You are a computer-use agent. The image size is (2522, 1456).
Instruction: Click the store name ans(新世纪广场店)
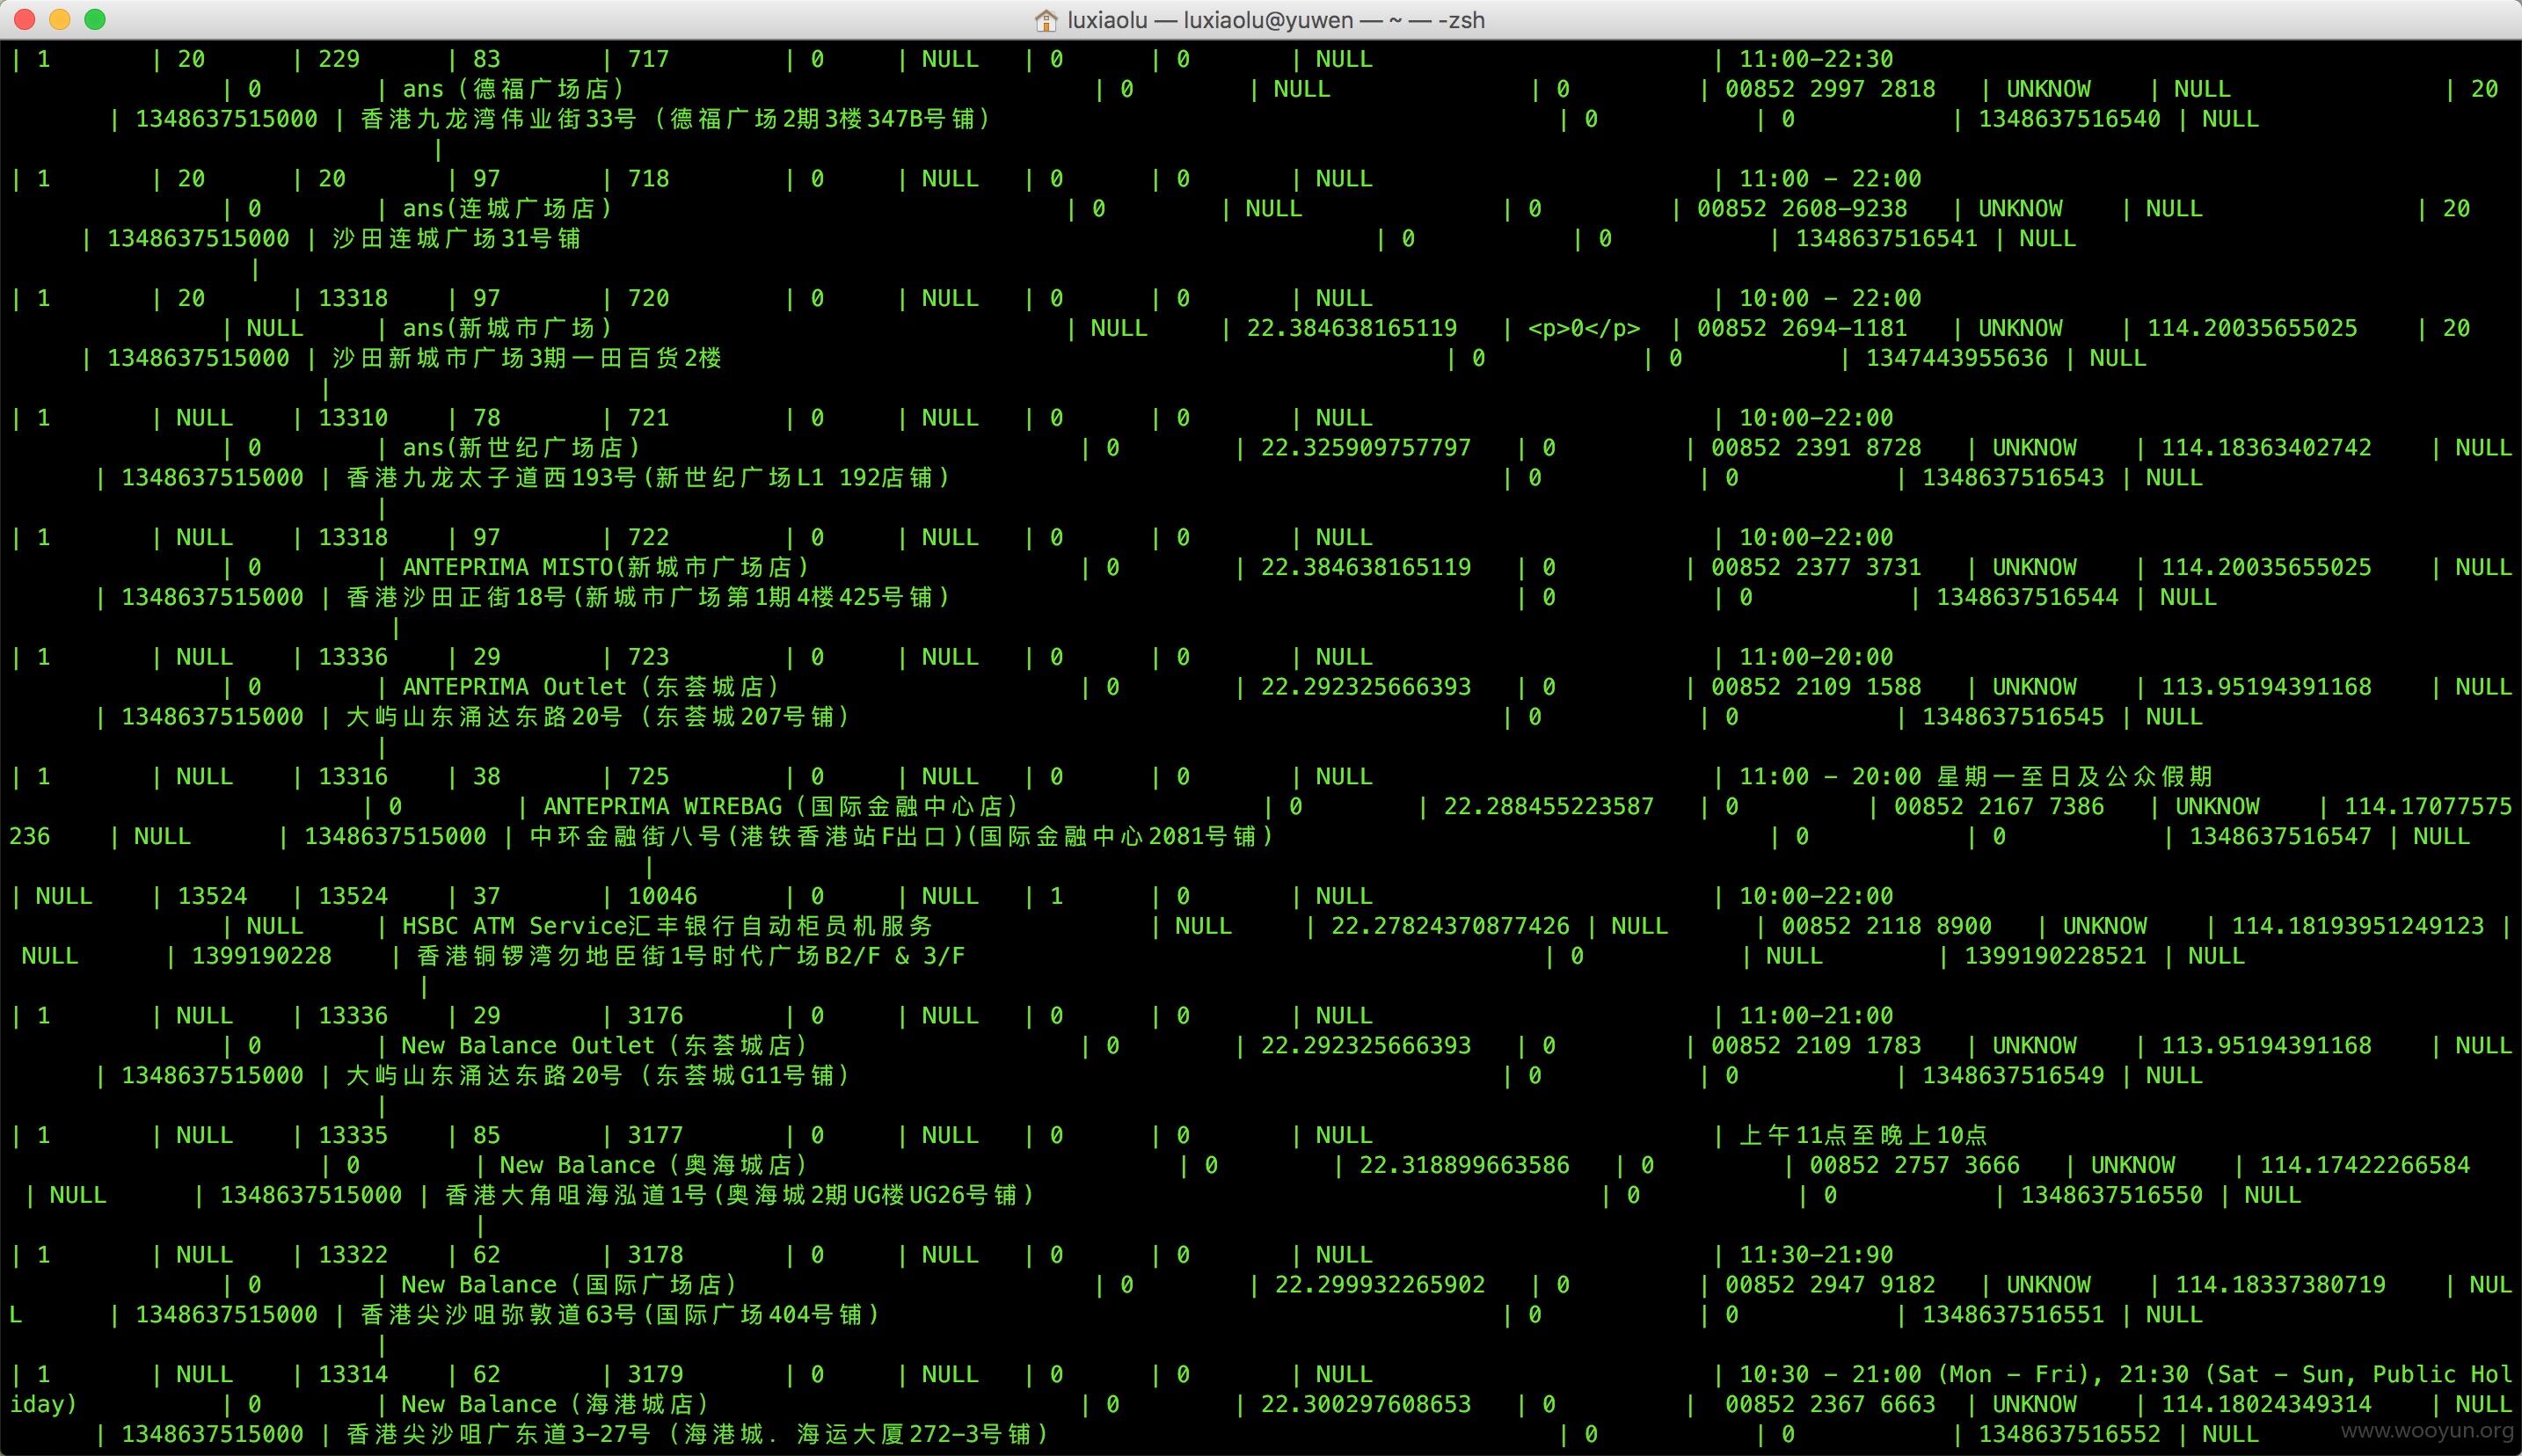(521, 448)
